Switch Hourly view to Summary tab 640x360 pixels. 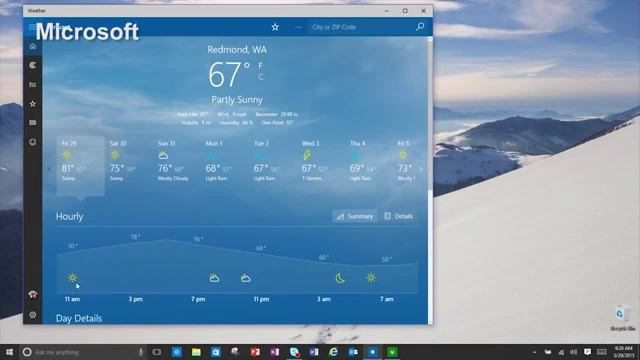355,216
